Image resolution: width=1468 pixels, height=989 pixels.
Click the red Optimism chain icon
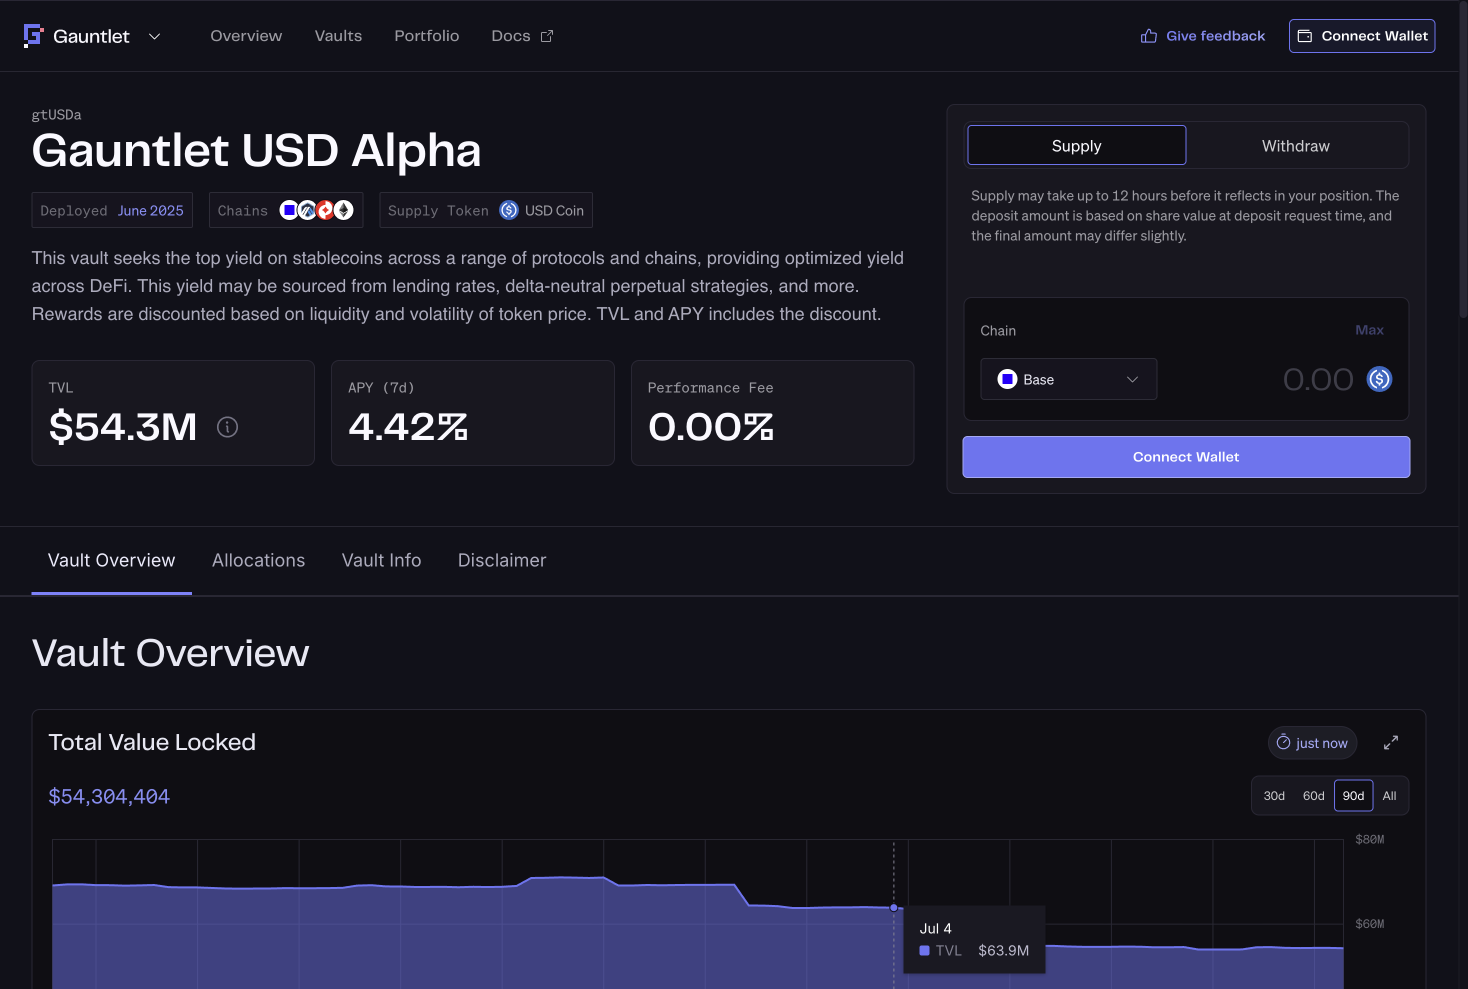(325, 210)
